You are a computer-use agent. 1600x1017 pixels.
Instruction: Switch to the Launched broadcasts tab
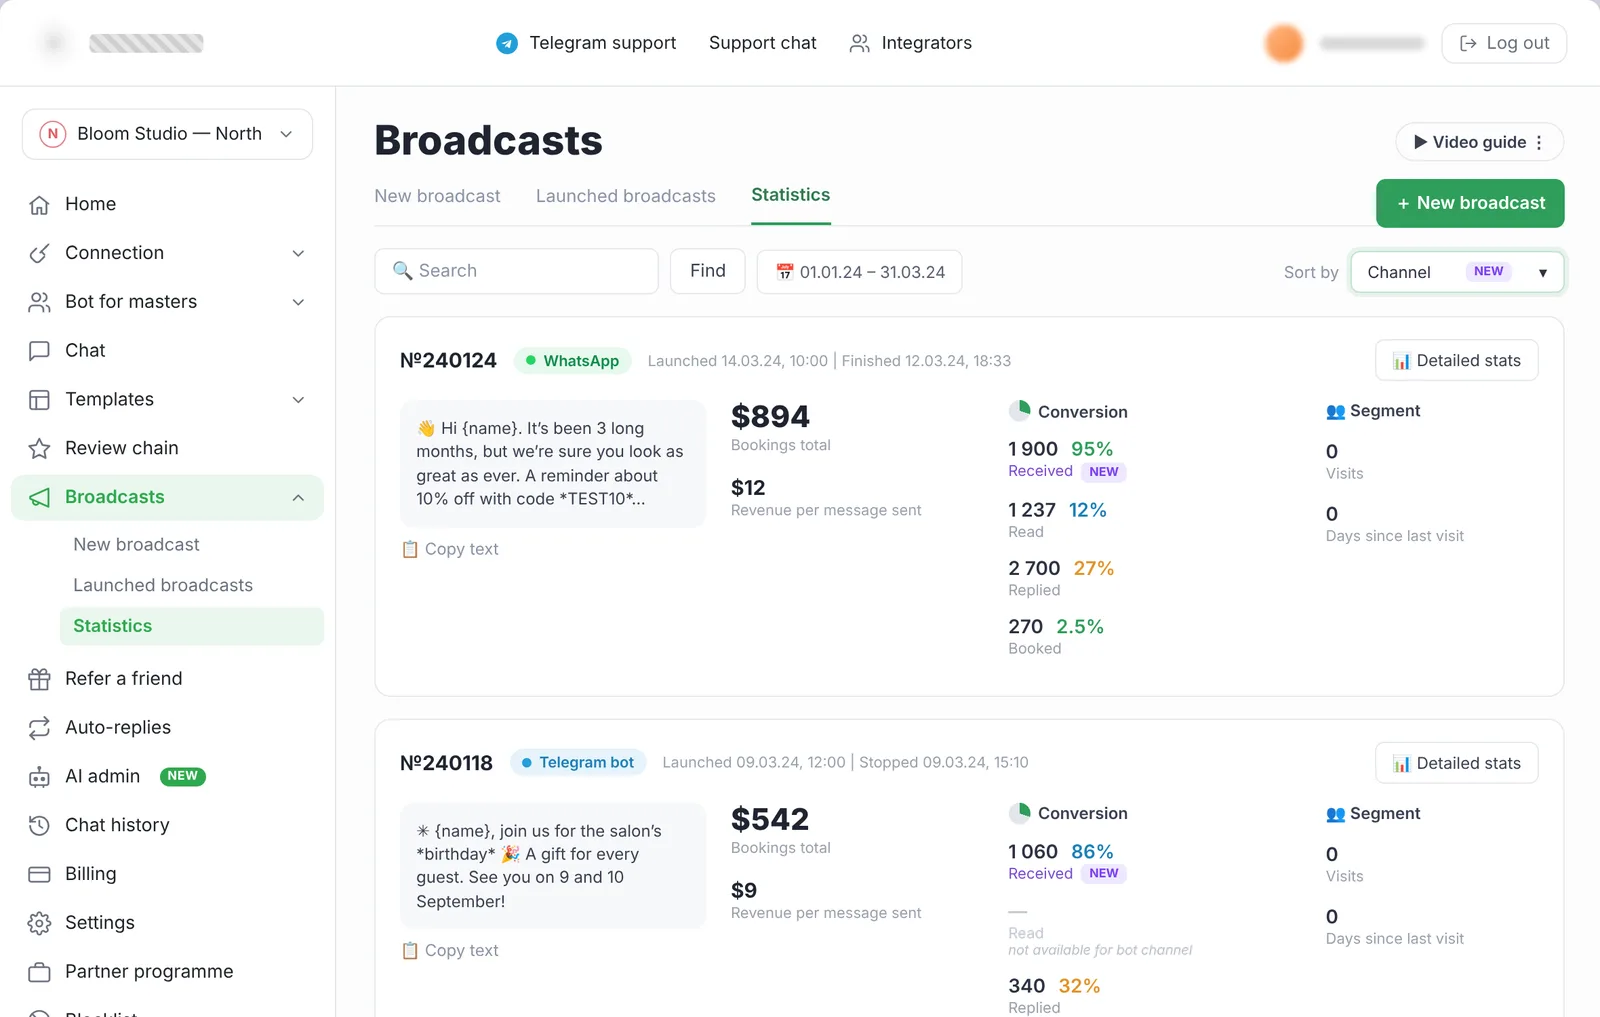tap(626, 196)
